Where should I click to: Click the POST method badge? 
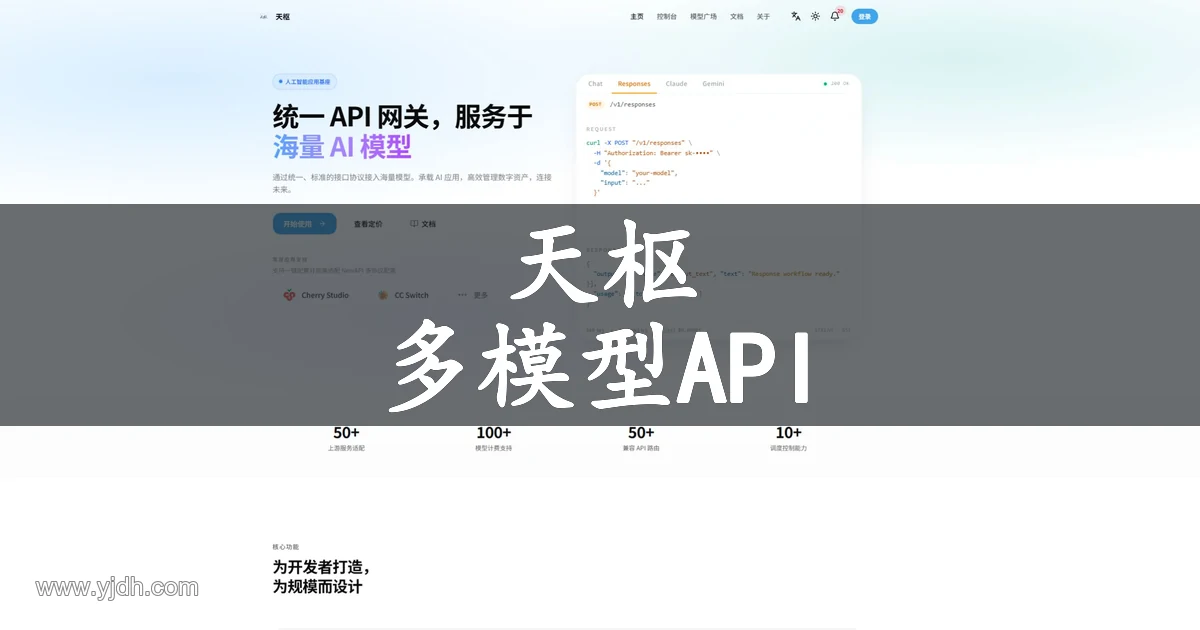click(595, 104)
